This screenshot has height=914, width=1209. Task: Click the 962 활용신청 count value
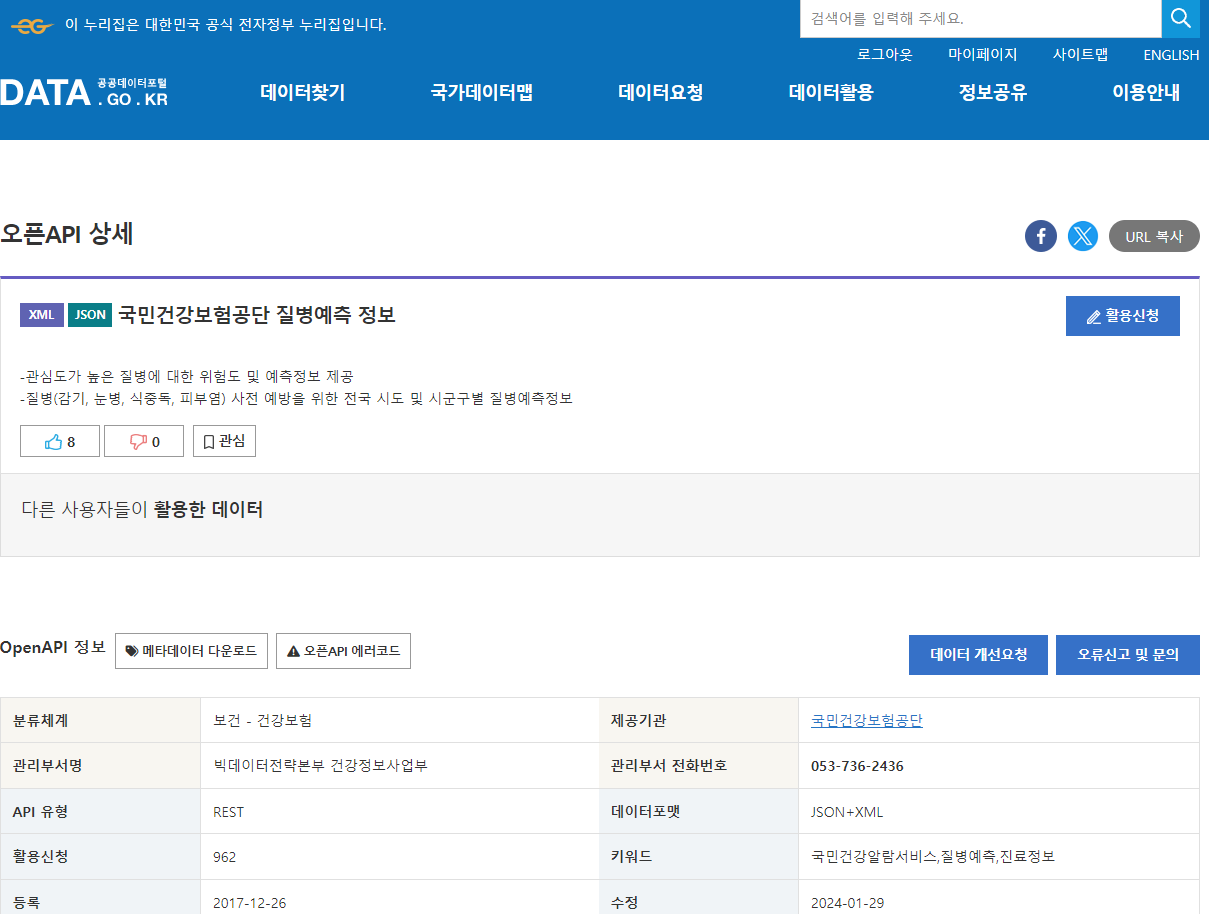[x=225, y=857]
